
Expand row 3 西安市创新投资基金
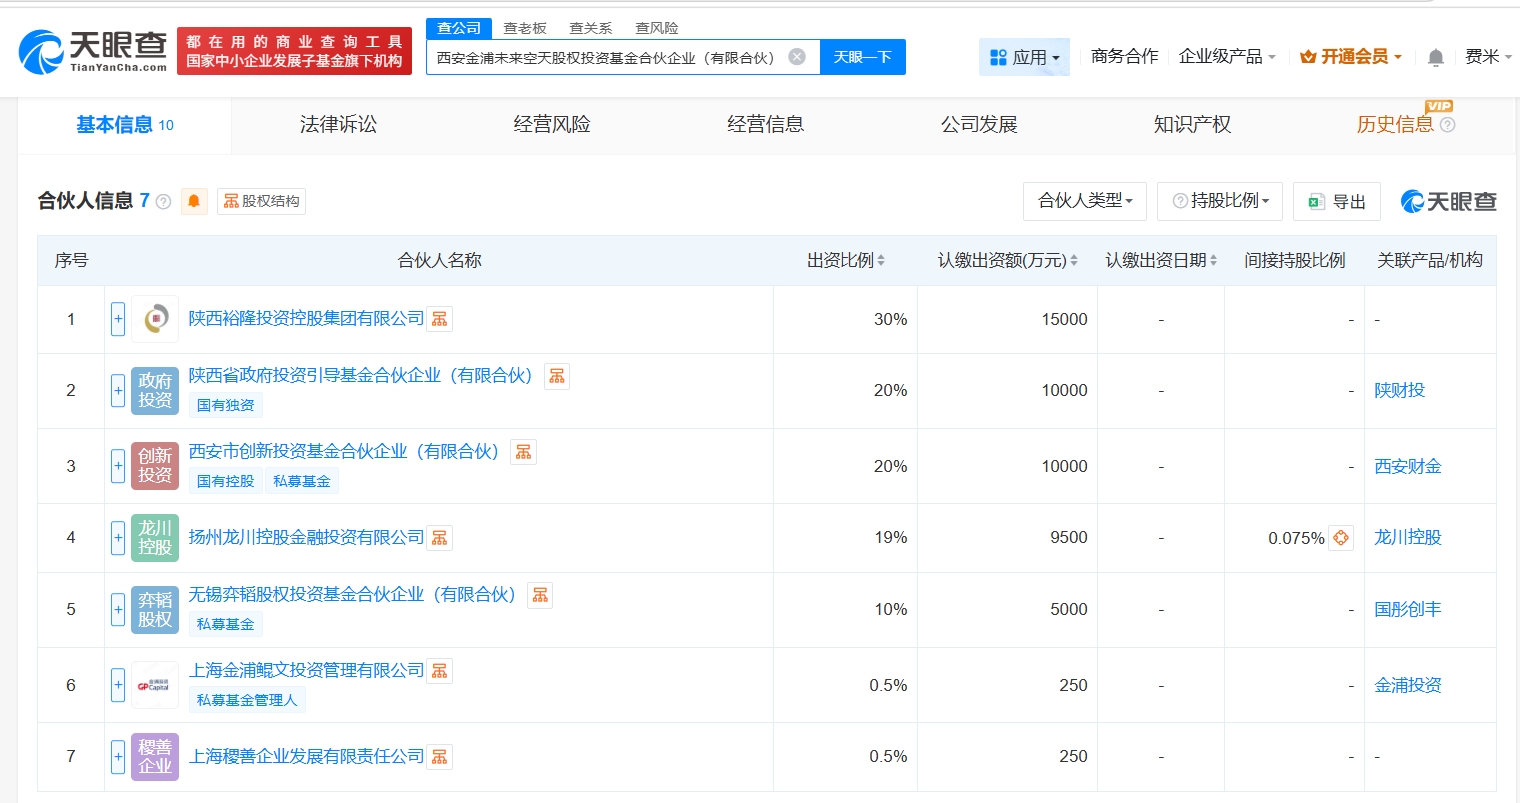(x=118, y=466)
